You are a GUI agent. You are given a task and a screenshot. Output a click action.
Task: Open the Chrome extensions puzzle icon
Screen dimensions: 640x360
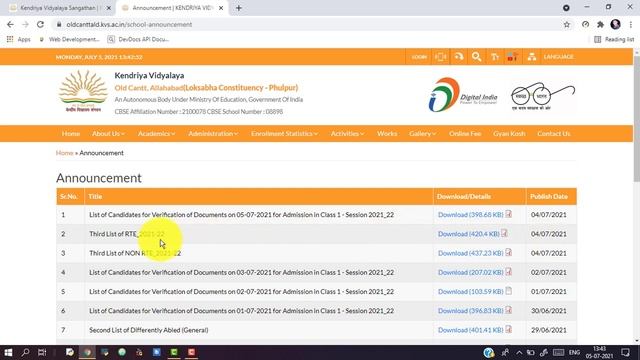(x=600, y=24)
